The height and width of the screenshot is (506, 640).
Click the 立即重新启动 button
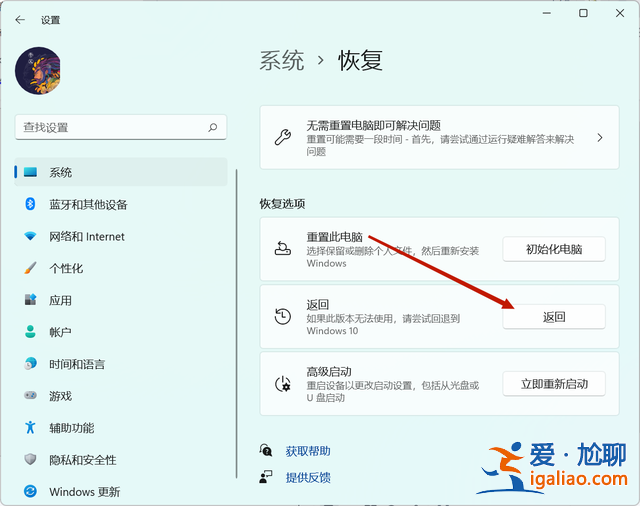click(554, 384)
